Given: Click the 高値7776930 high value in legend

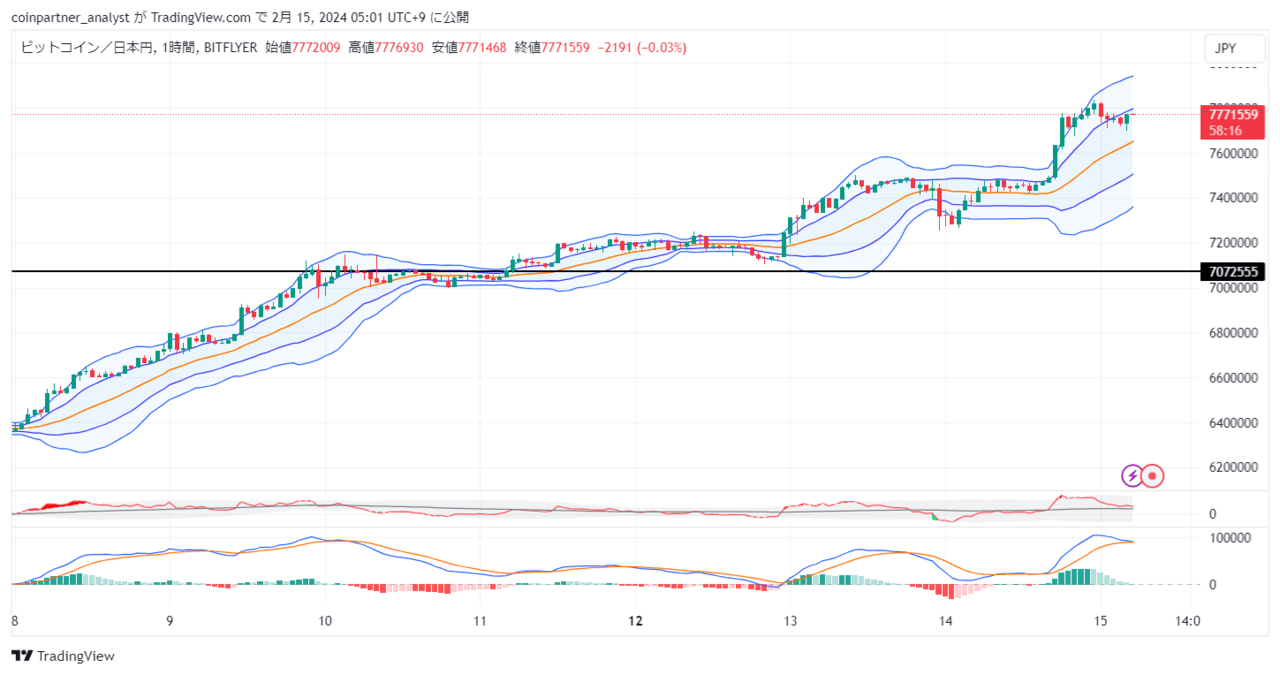Looking at the screenshot, I should pyautogui.click(x=386, y=47).
